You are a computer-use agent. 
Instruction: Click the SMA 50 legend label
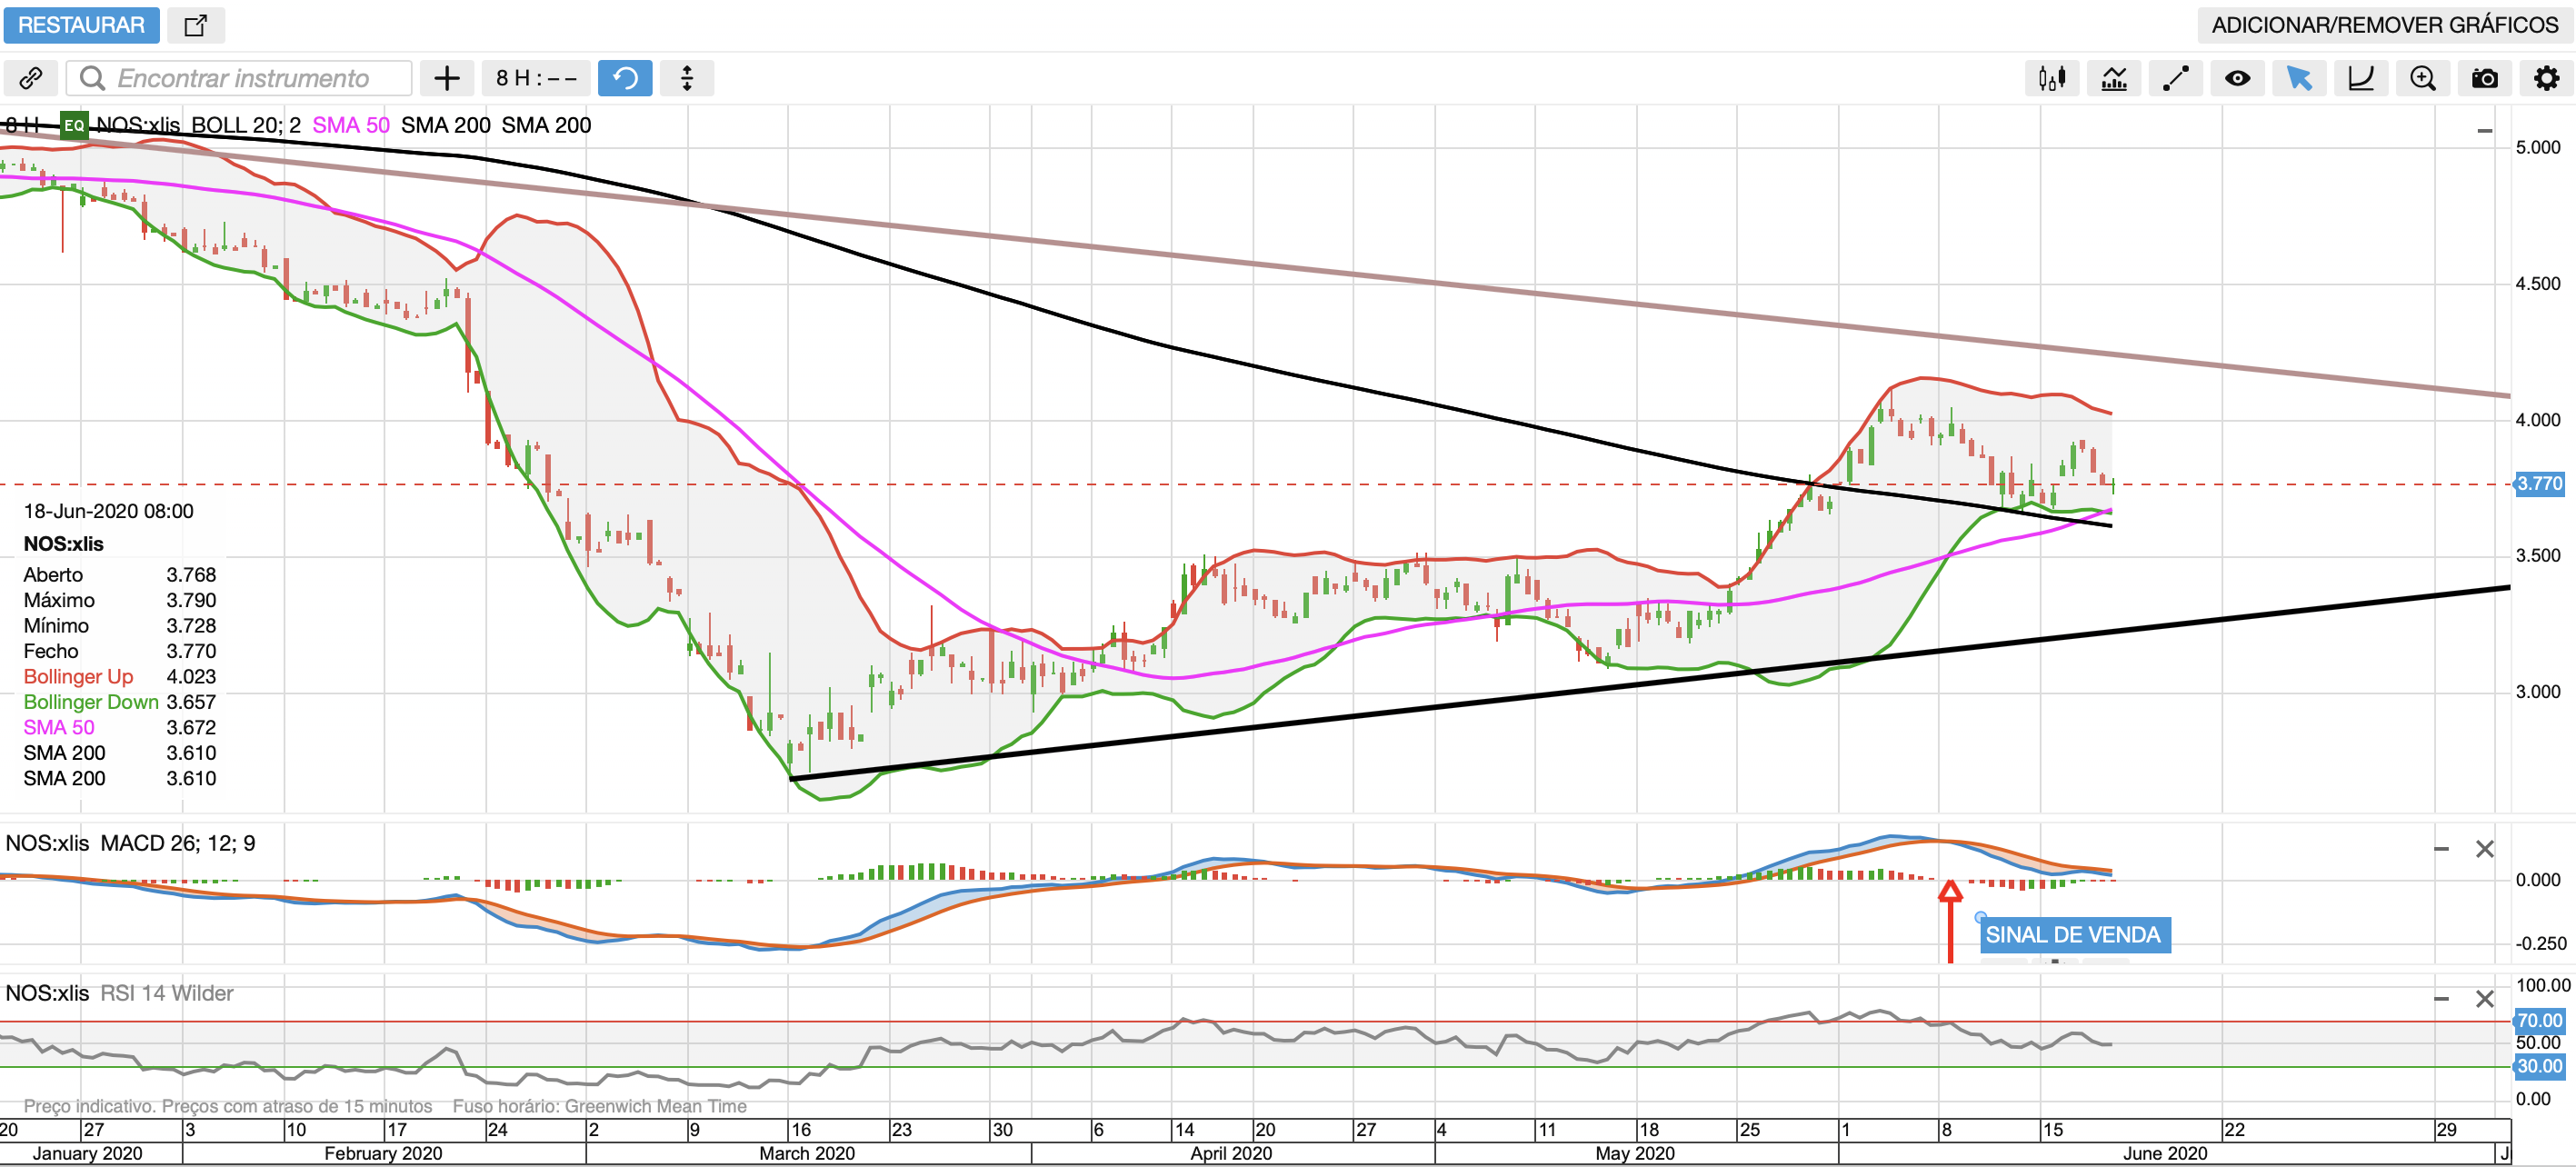point(350,125)
